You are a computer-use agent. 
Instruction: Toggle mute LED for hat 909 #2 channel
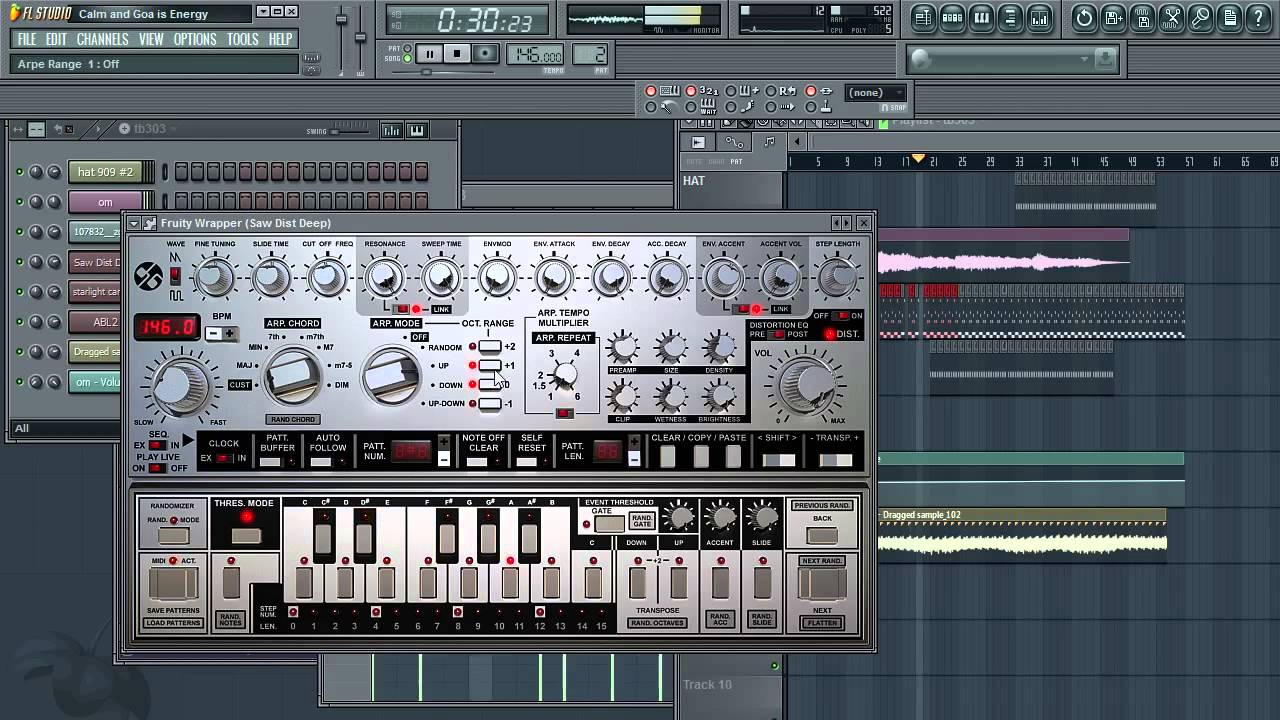(x=19, y=172)
